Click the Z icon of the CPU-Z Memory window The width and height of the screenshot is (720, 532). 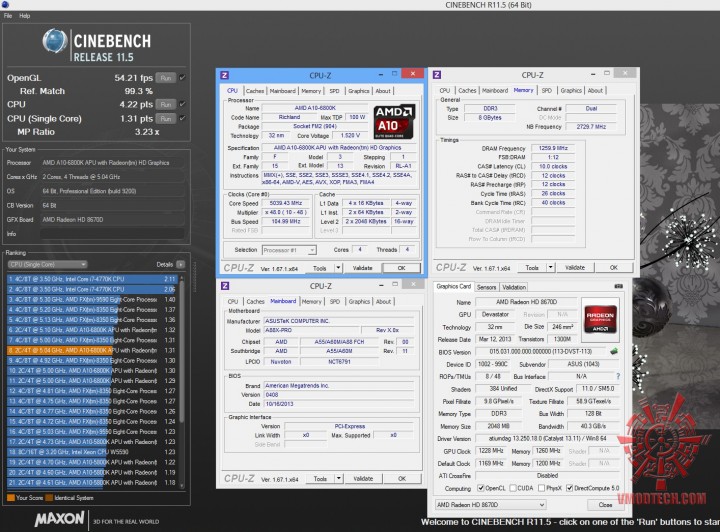click(437, 74)
